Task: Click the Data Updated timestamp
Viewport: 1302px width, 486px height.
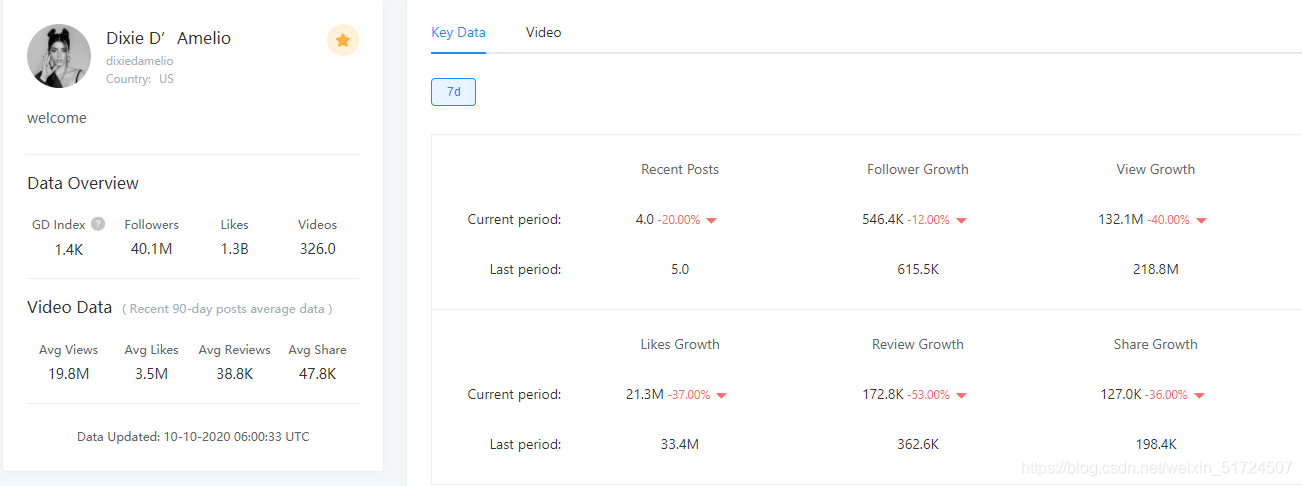Action: [193, 437]
